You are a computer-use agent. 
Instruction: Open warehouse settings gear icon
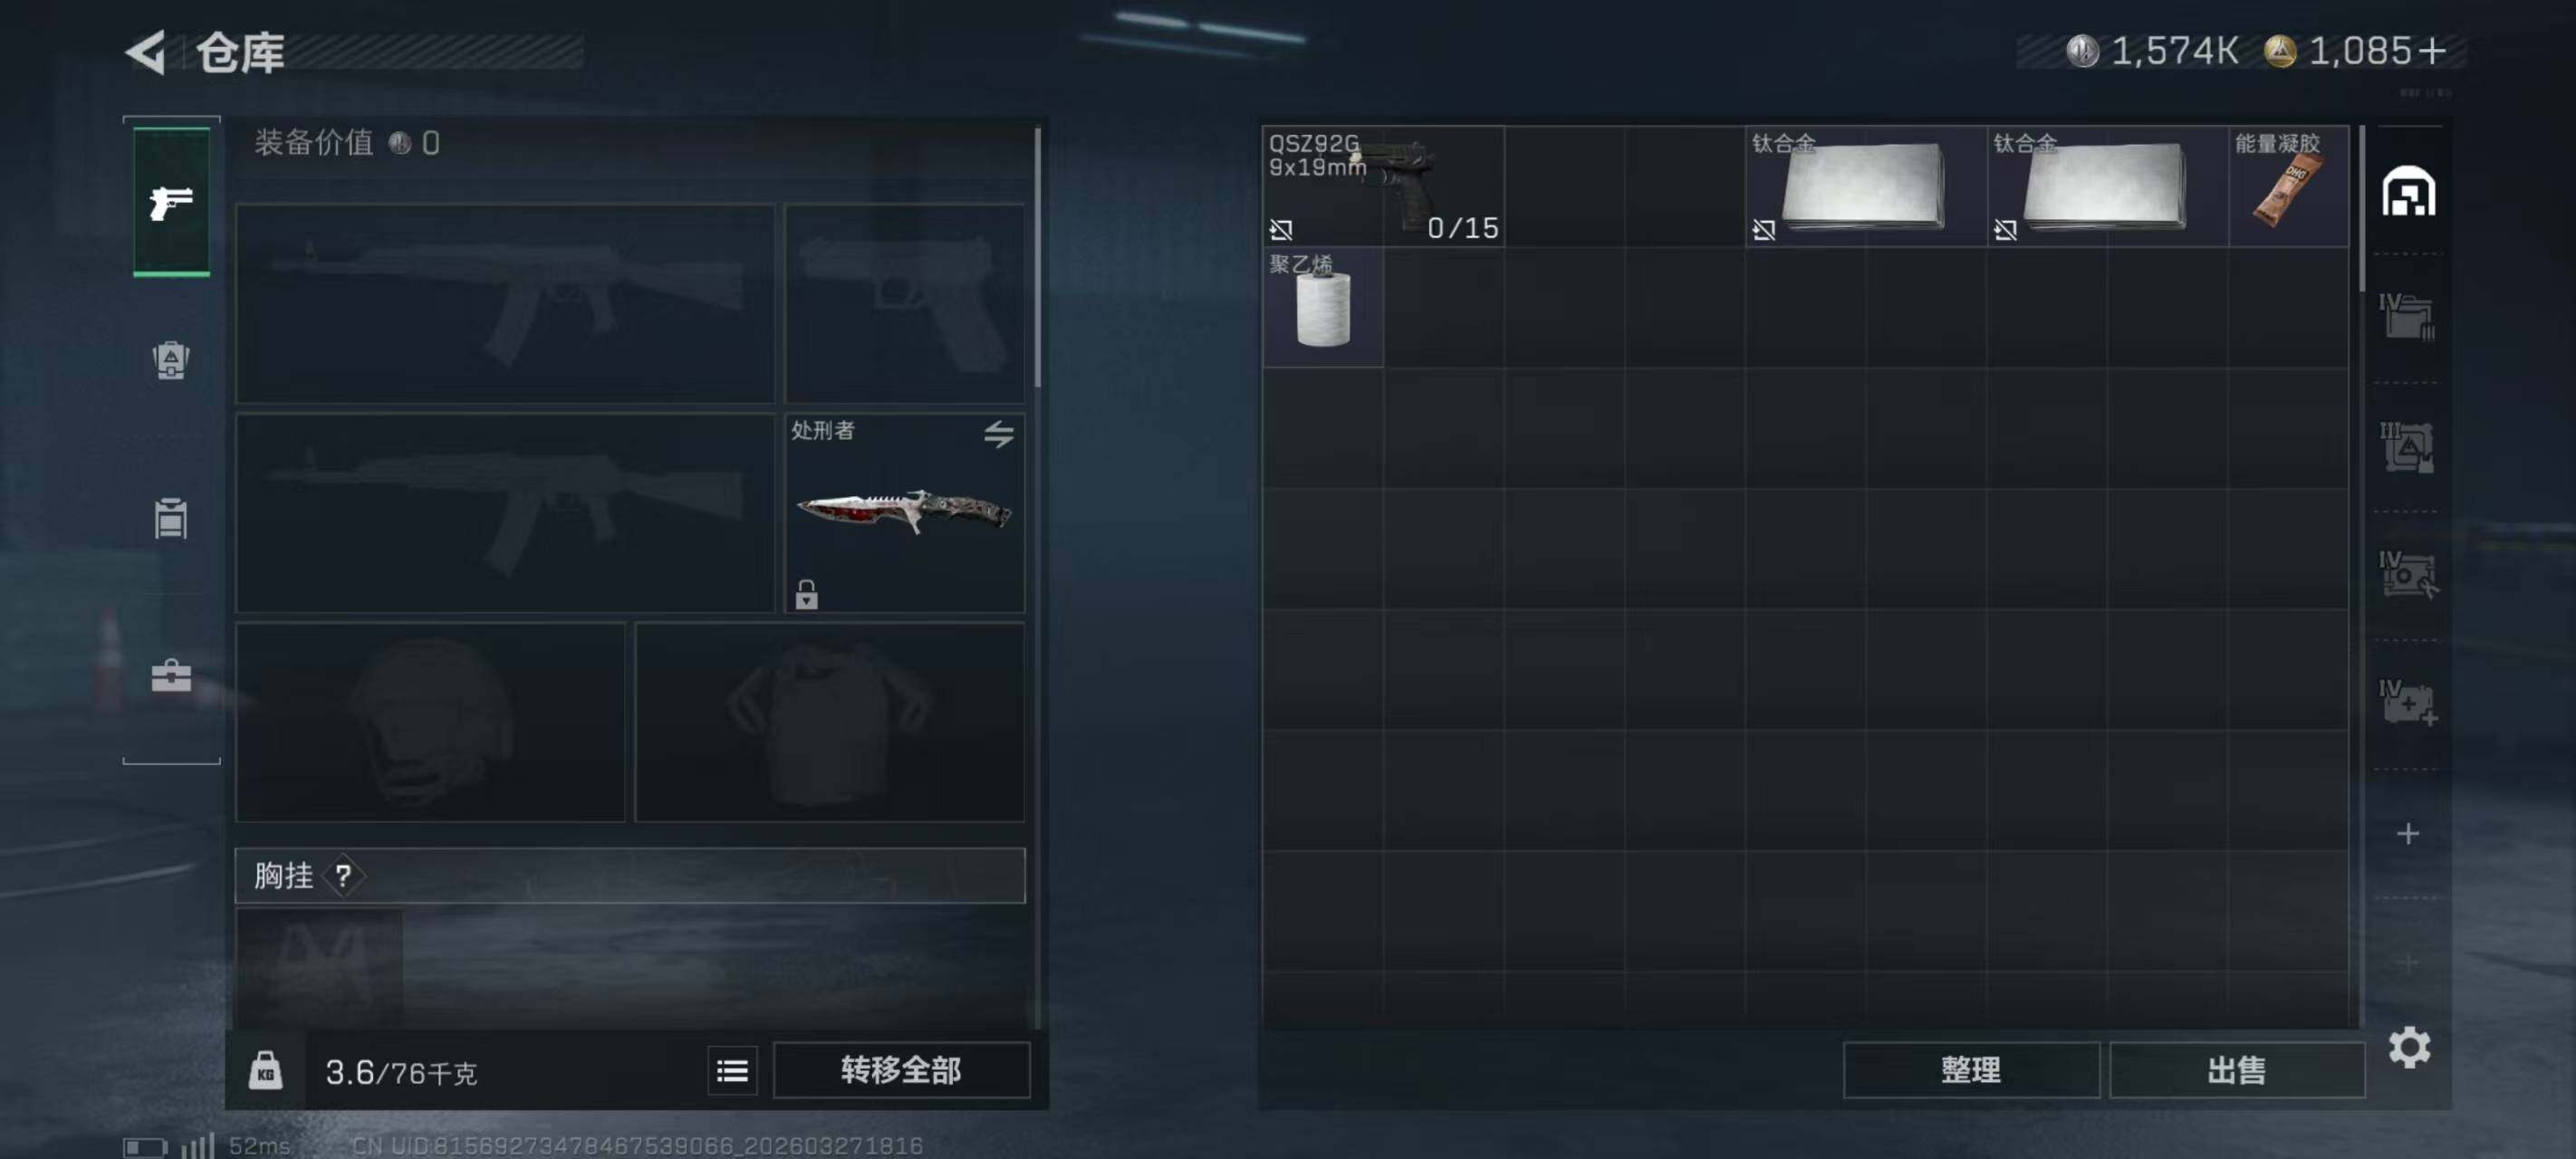pos(2409,1047)
